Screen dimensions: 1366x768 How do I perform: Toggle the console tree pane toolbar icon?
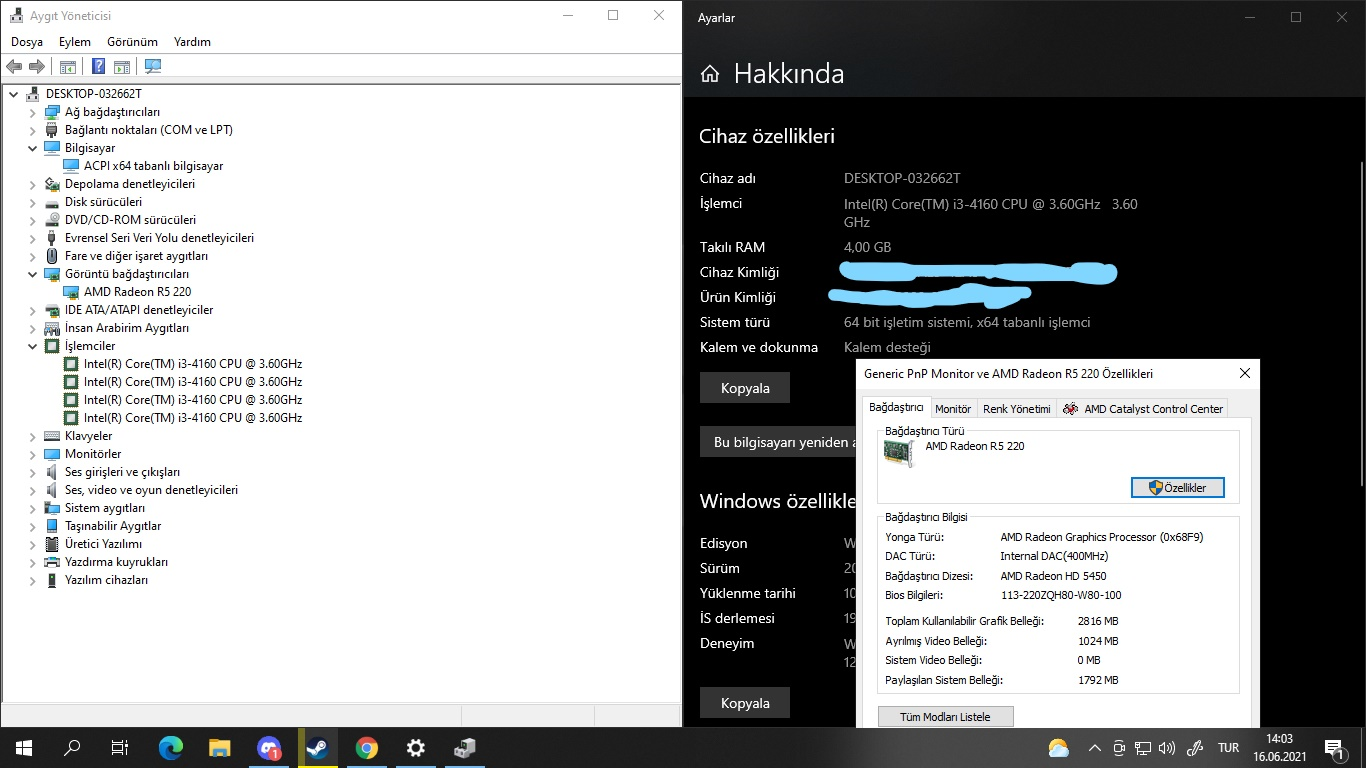tap(68, 67)
